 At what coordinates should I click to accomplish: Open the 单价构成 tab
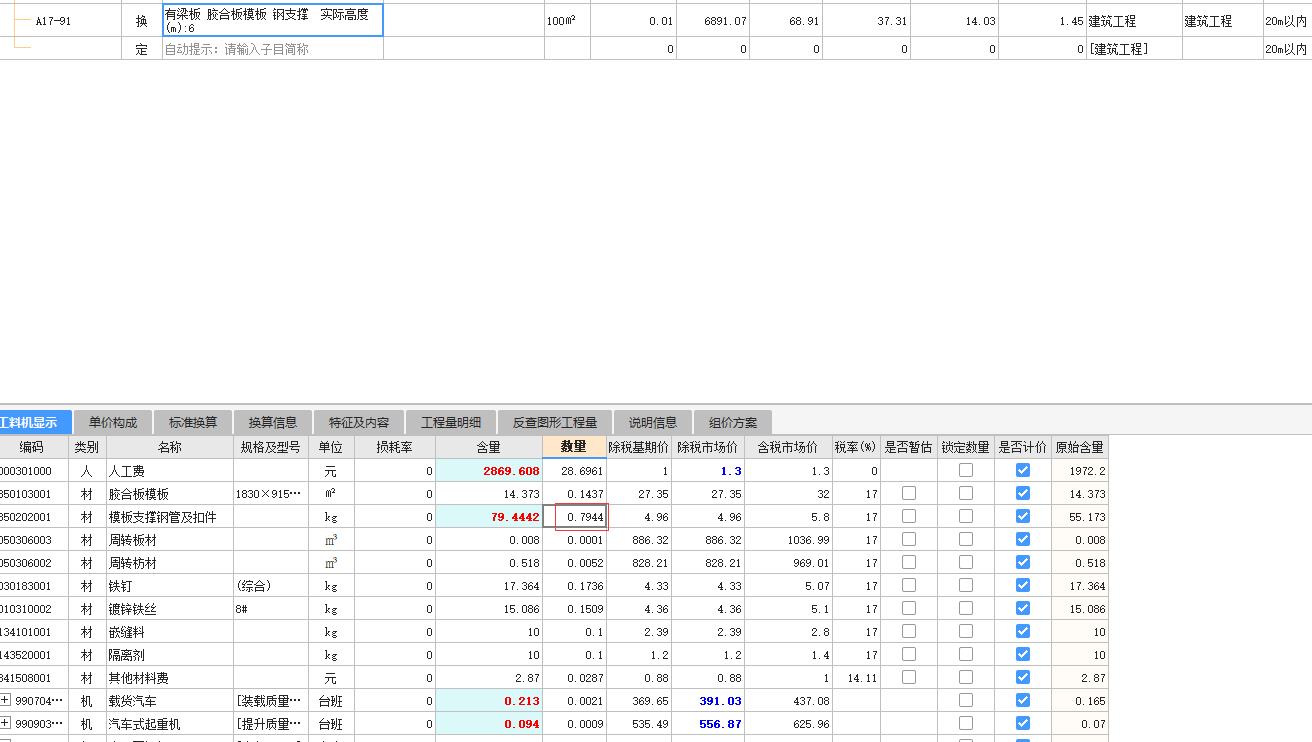click(x=113, y=422)
